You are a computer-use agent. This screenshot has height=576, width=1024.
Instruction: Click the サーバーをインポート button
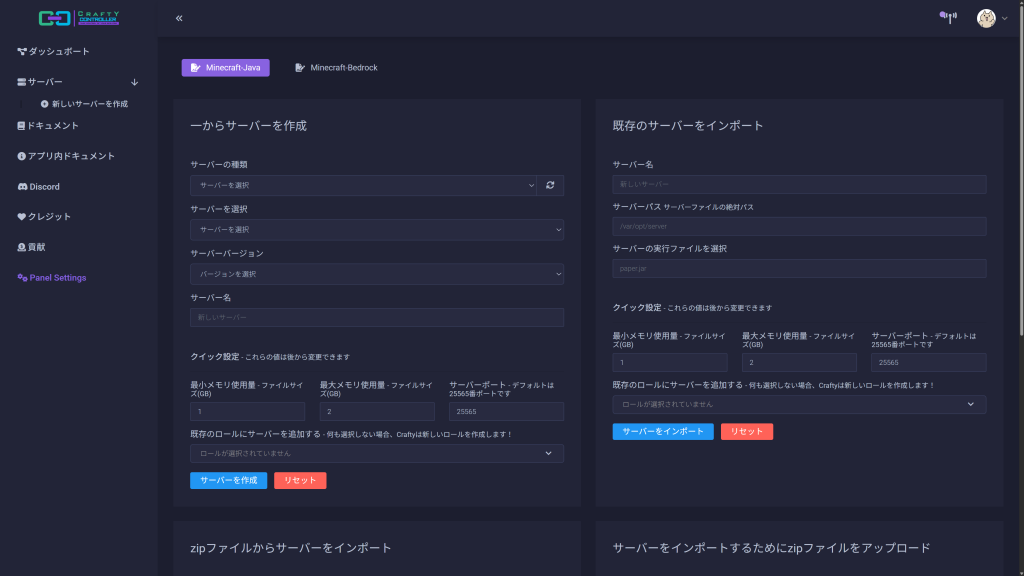[662, 432]
